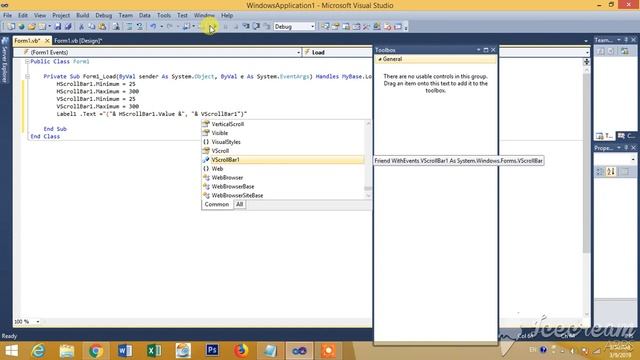Click the New Project toolbar icon
This screenshot has width=640, height=360.
pyautogui.click(x=11, y=27)
